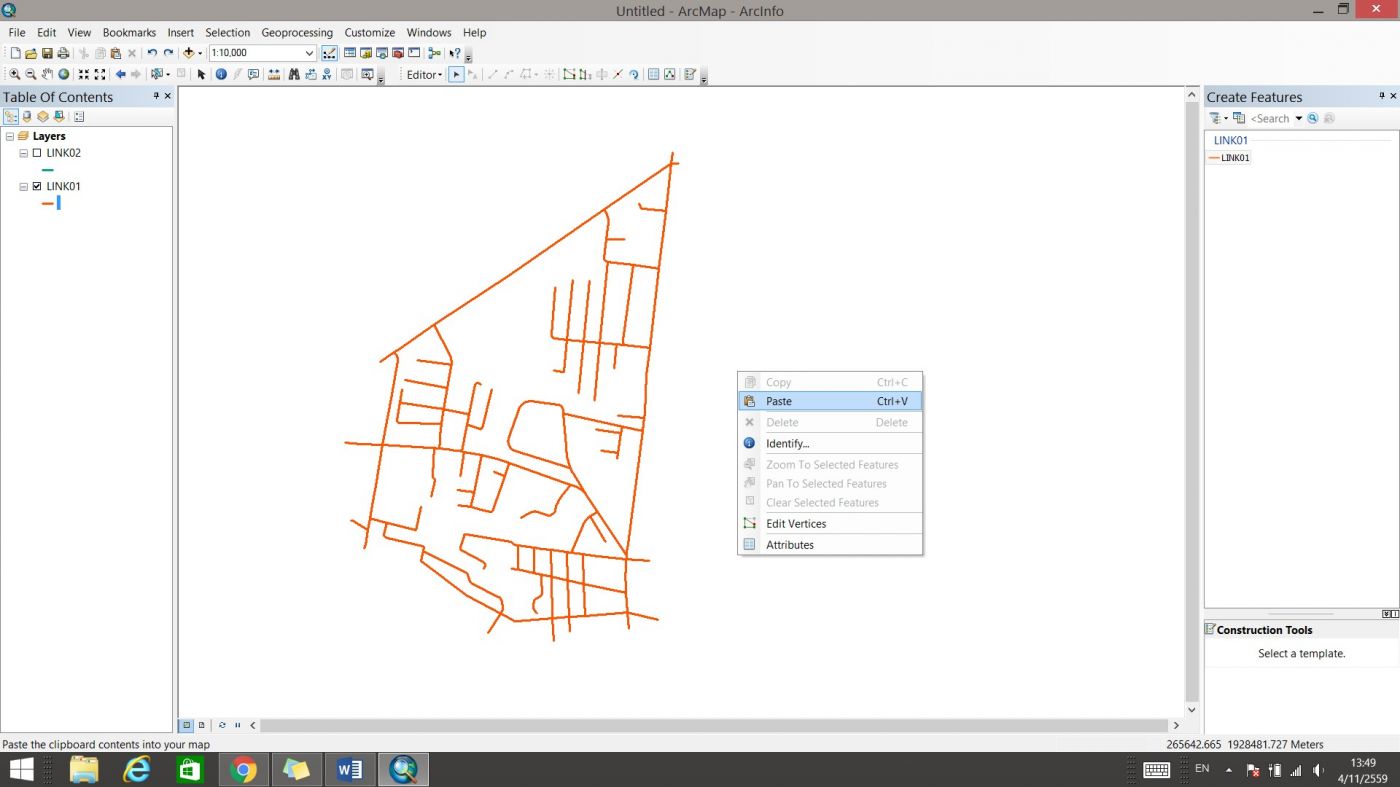This screenshot has width=1400, height=787.
Task: Choose the Identify tool in toolbar
Action: point(221,75)
